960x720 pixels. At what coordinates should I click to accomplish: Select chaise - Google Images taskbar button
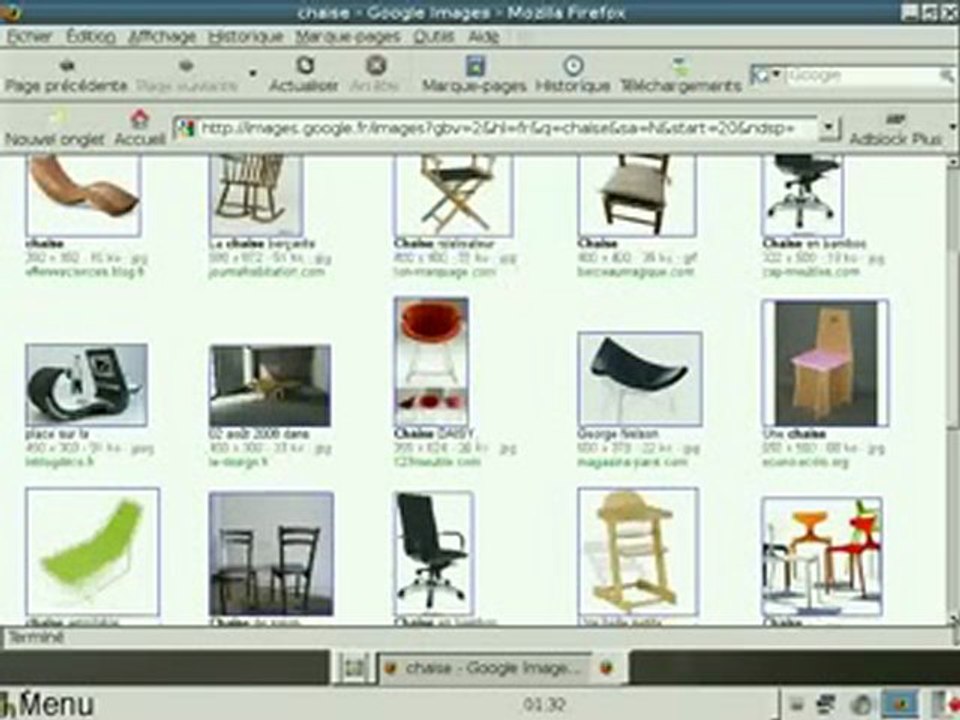(485, 667)
